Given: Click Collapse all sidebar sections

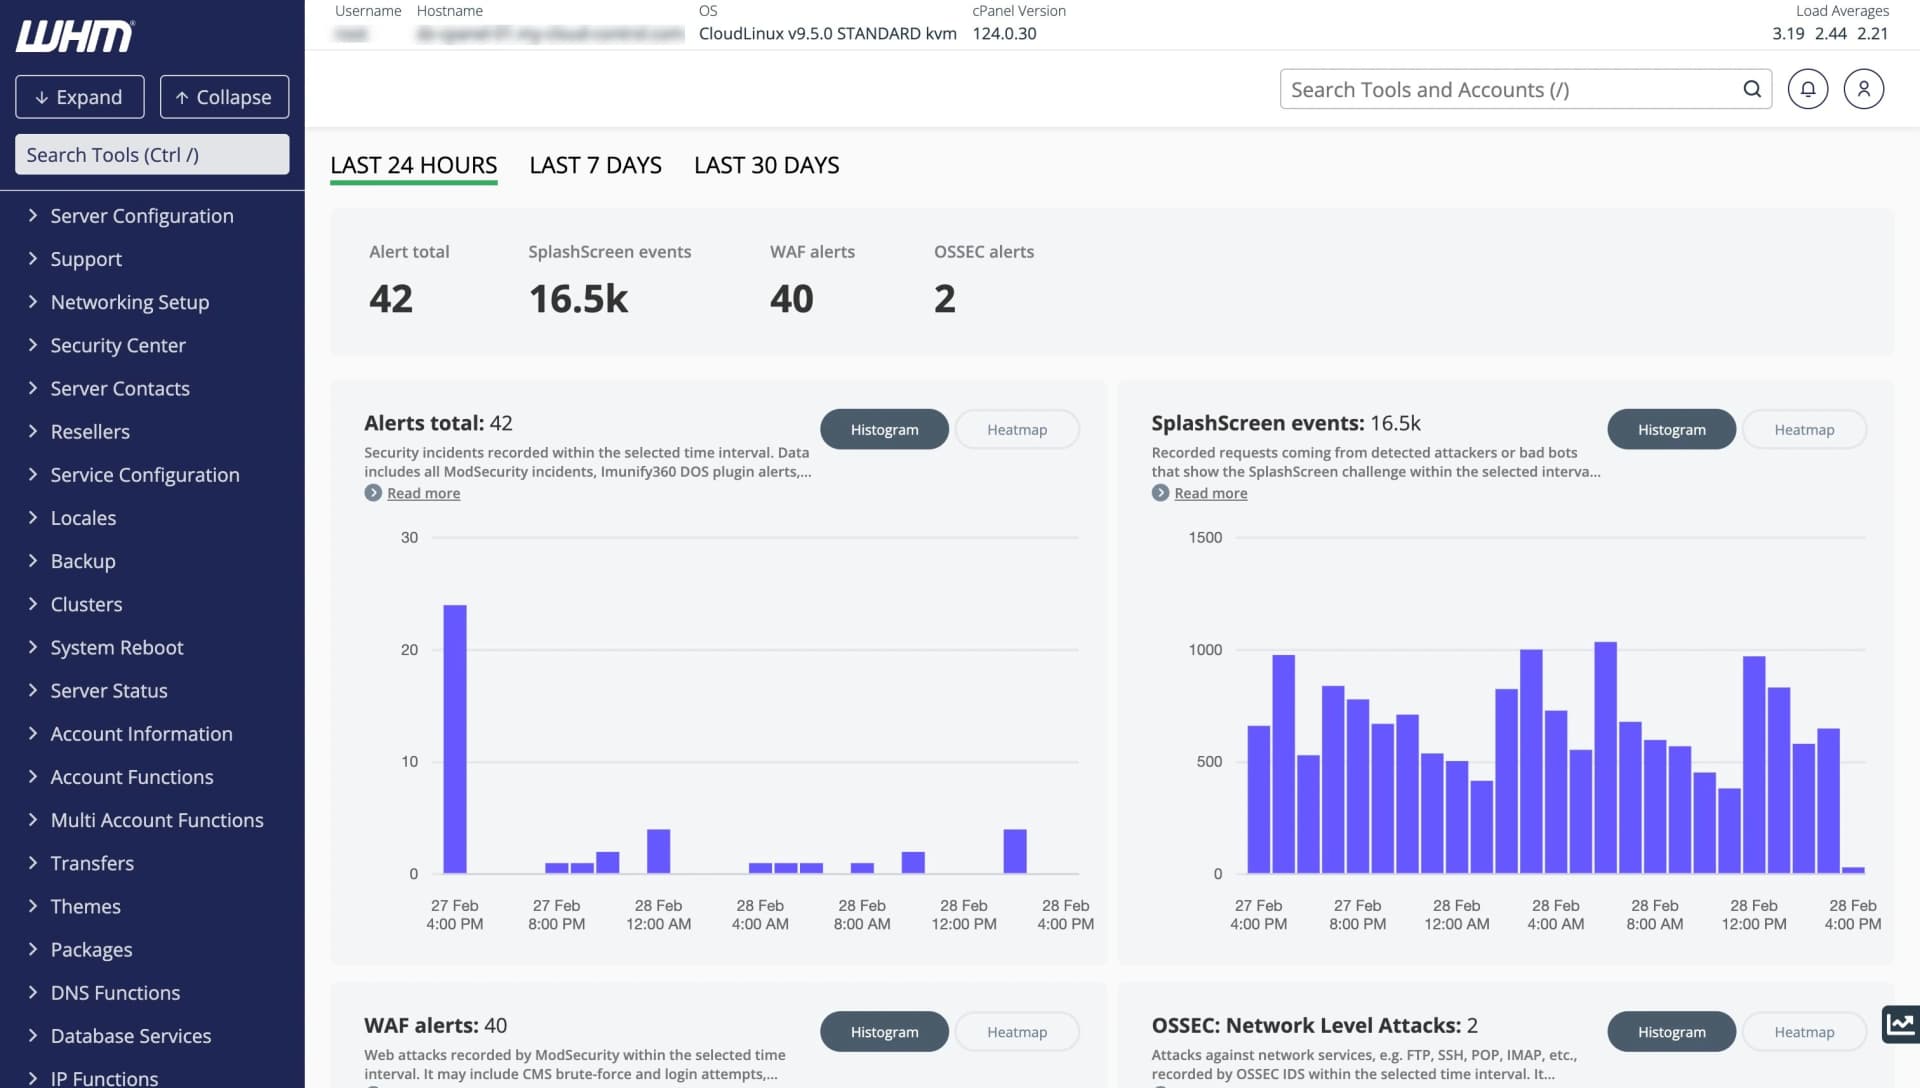Looking at the screenshot, I should click(x=224, y=97).
